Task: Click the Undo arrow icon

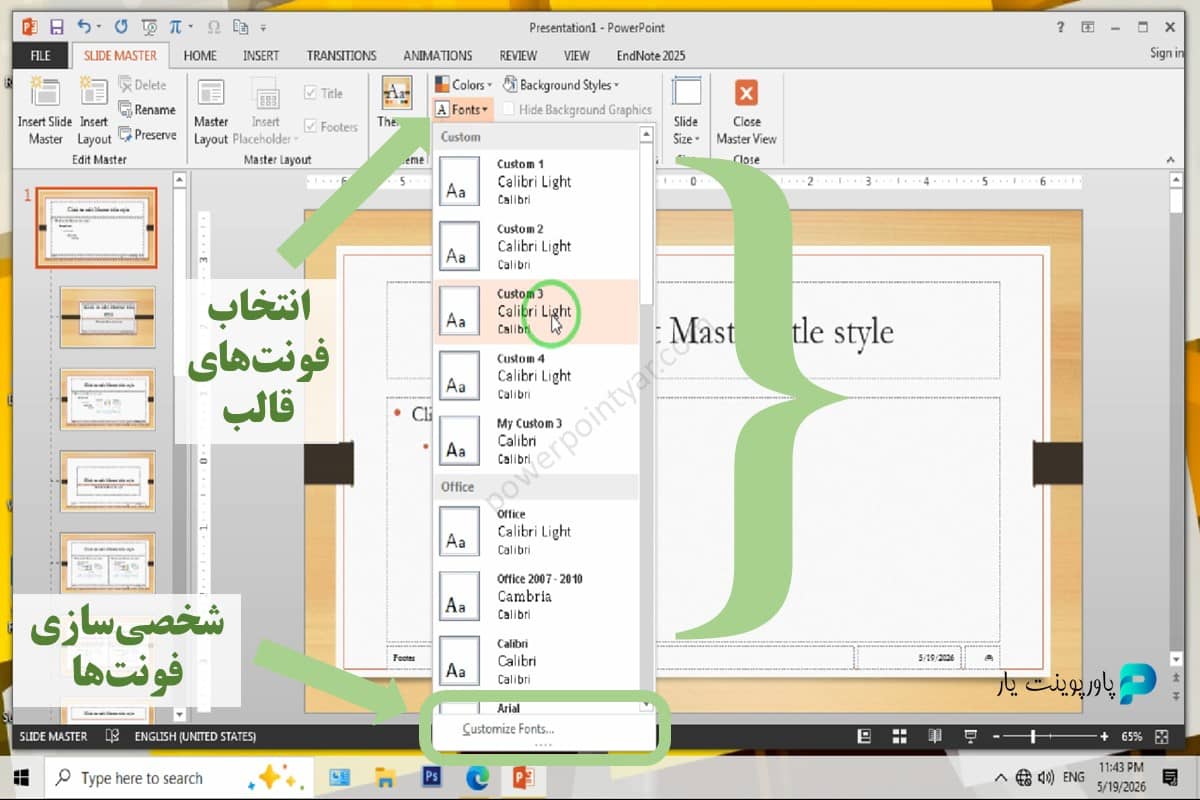Action: coord(84,27)
